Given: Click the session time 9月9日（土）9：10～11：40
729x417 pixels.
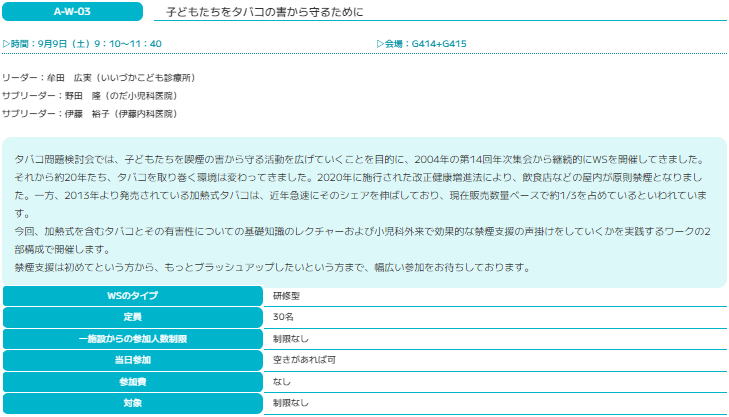Looking at the screenshot, I should pyautogui.click(x=102, y=44).
